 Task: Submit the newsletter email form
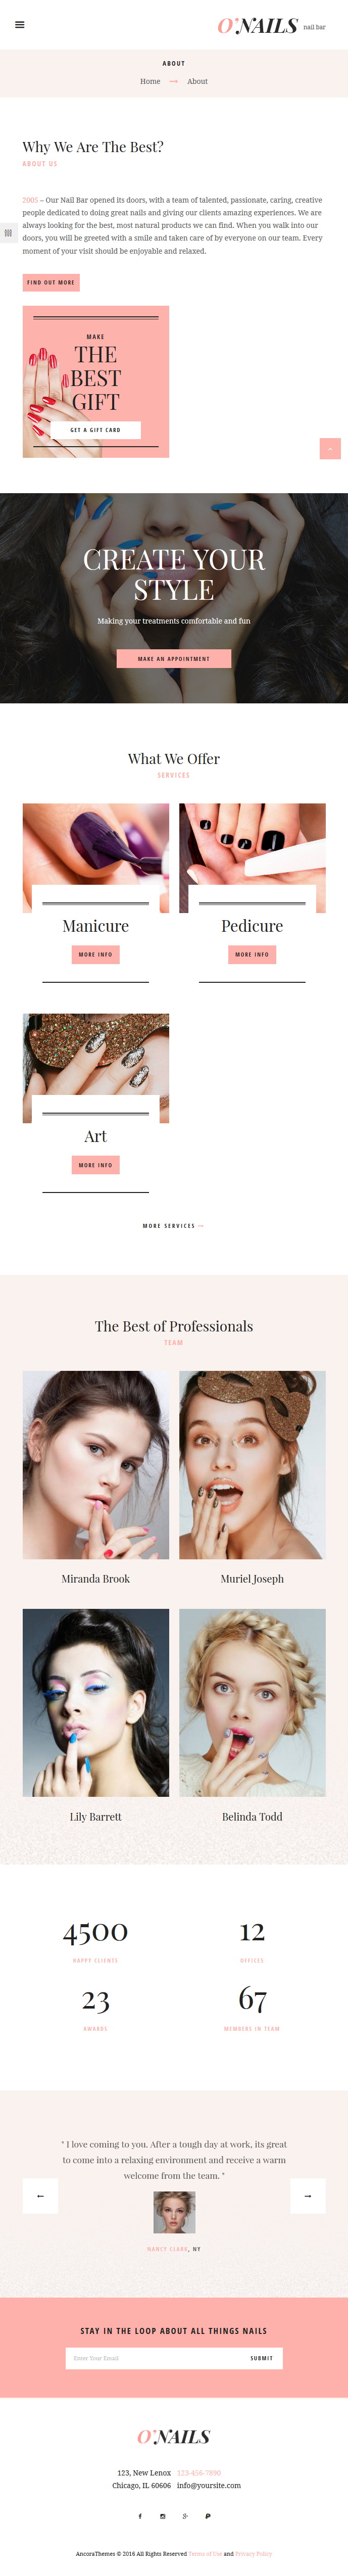tap(262, 2358)
